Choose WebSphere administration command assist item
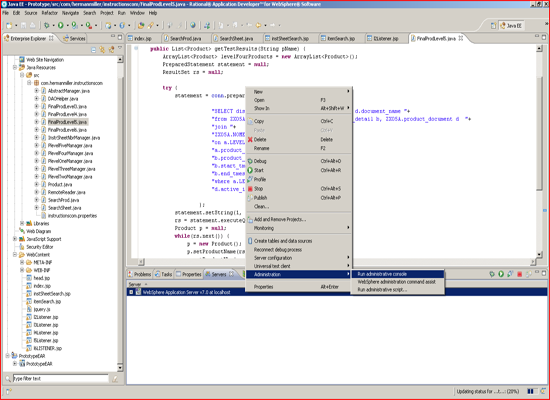Image resolution: width=550 pixels, height=400 pixels. [x=397, y=282]
